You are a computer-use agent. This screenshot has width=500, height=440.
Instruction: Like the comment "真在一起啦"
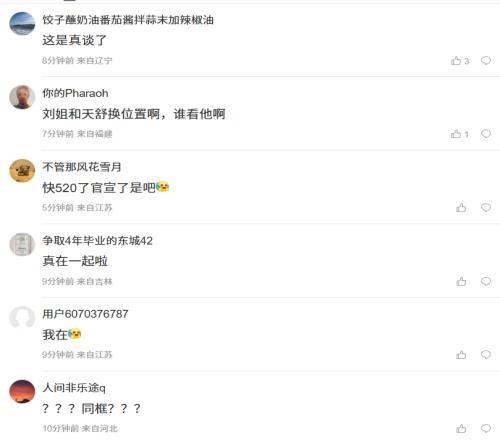[x=461, y=282]
